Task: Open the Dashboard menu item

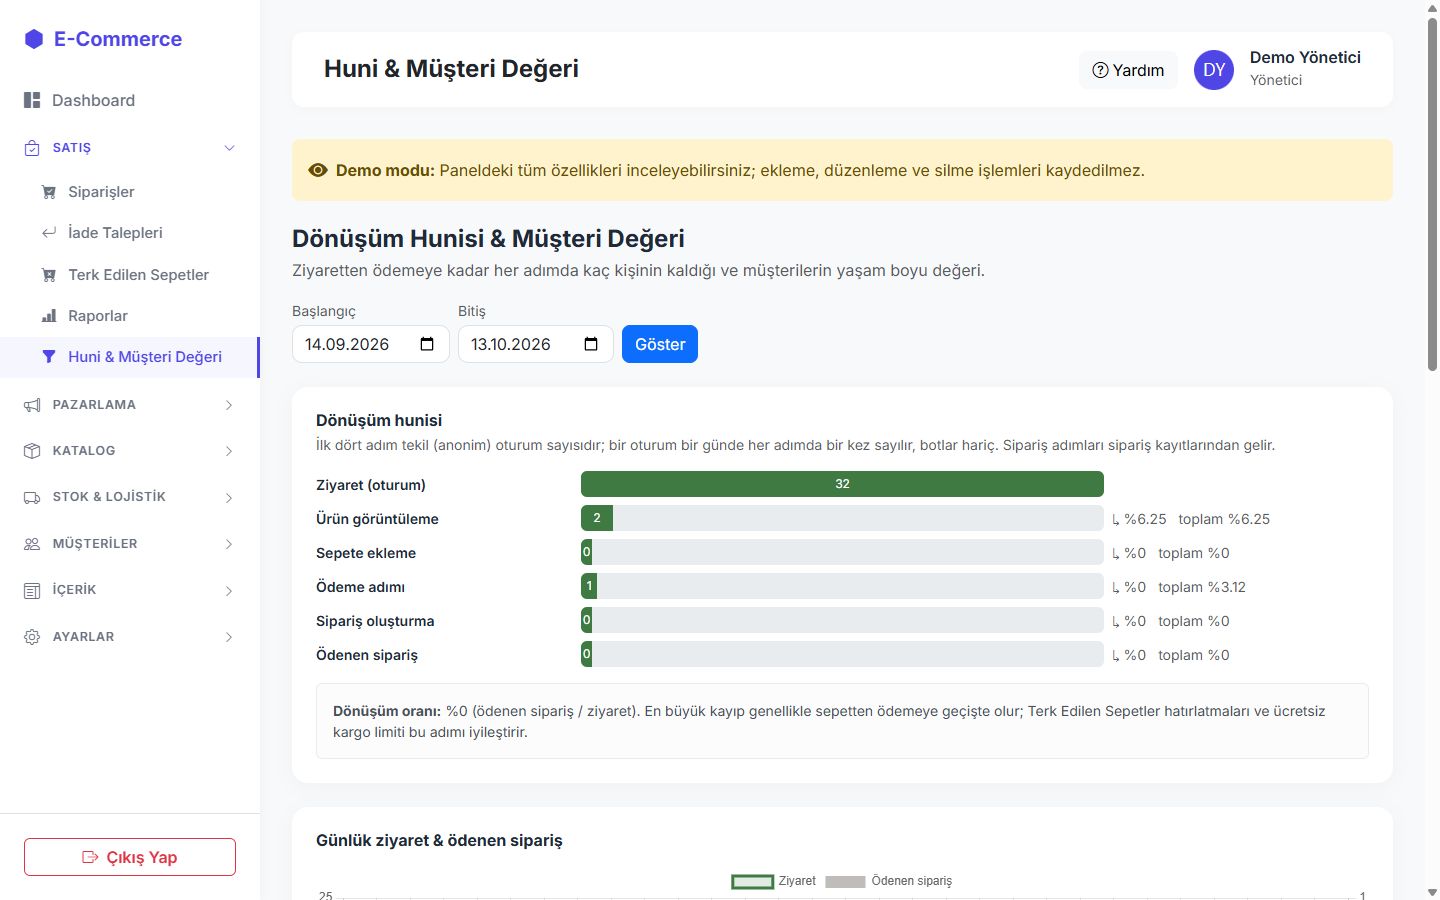Action: click(x=130, y=100)
